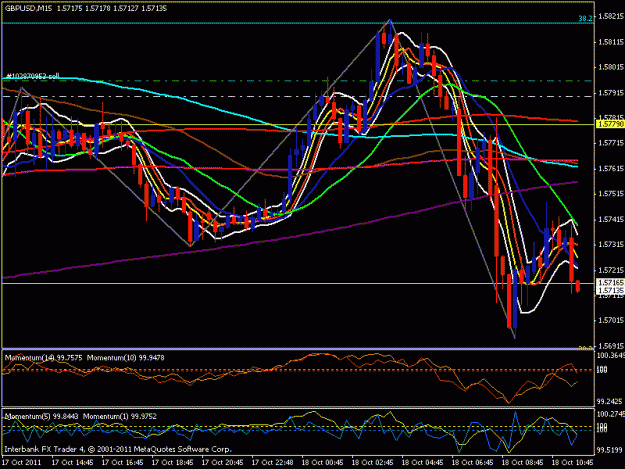The height and width of the screenshot is (469, 625).
Task: Click the Momentum(10) 99.9478 indicator label
Action: click(126, 358)
